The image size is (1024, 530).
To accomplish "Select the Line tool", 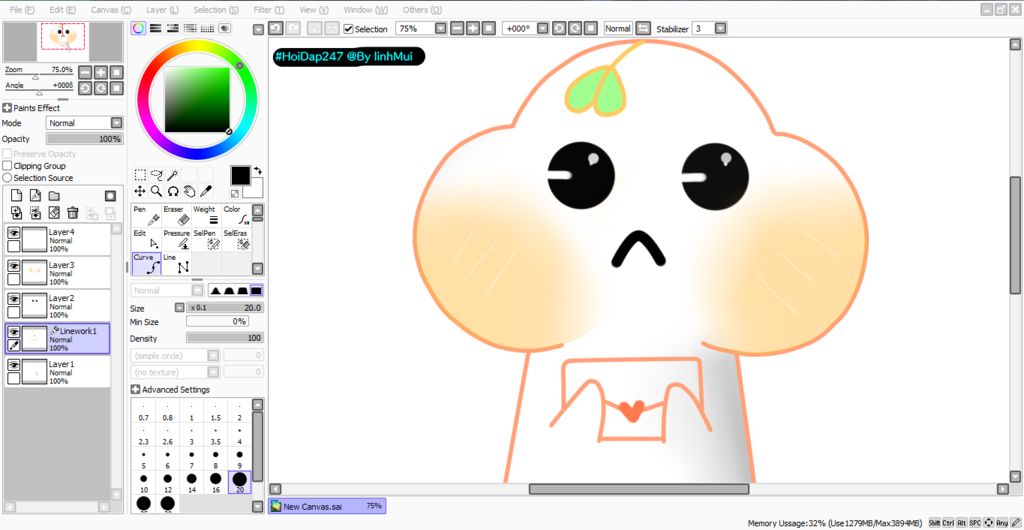I will click(x=177, y=264).
